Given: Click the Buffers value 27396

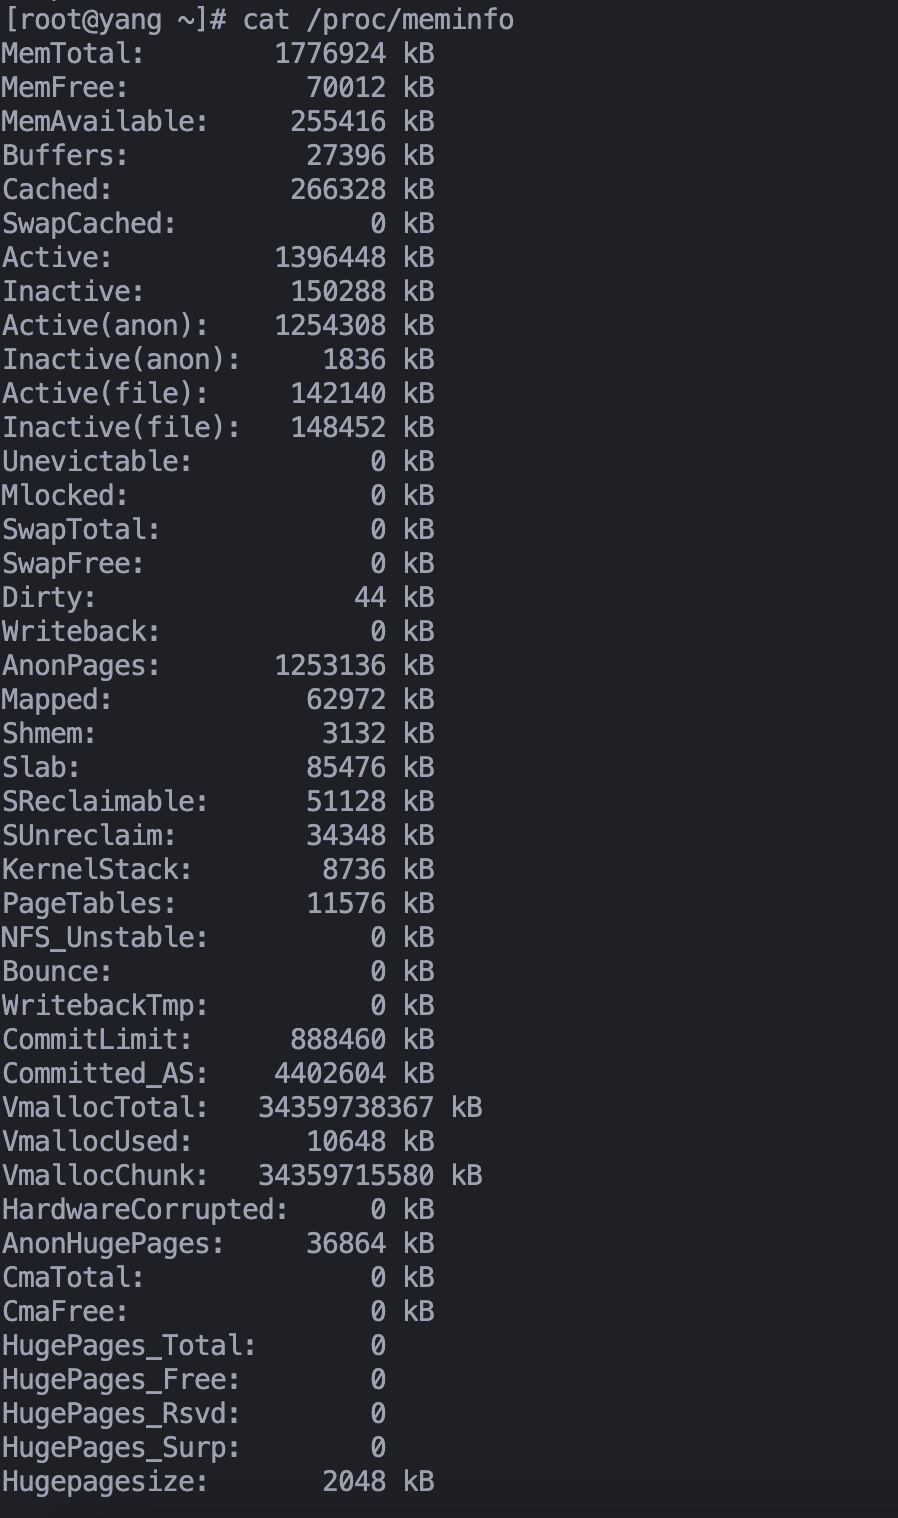Looking at the screenshot, I should click(x=346, y=155).
